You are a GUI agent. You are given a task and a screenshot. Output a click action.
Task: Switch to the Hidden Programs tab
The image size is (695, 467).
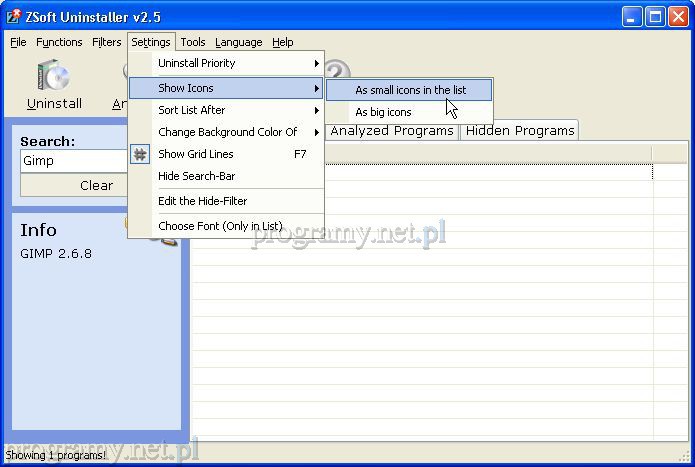point(520,131)
